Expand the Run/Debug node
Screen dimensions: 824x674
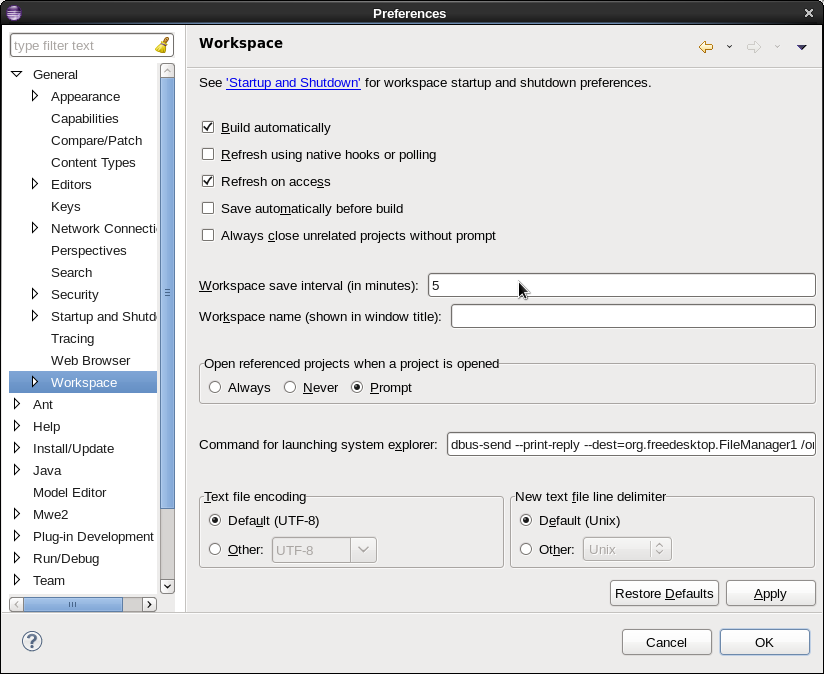pyautogui.click(x=17, y=557)
